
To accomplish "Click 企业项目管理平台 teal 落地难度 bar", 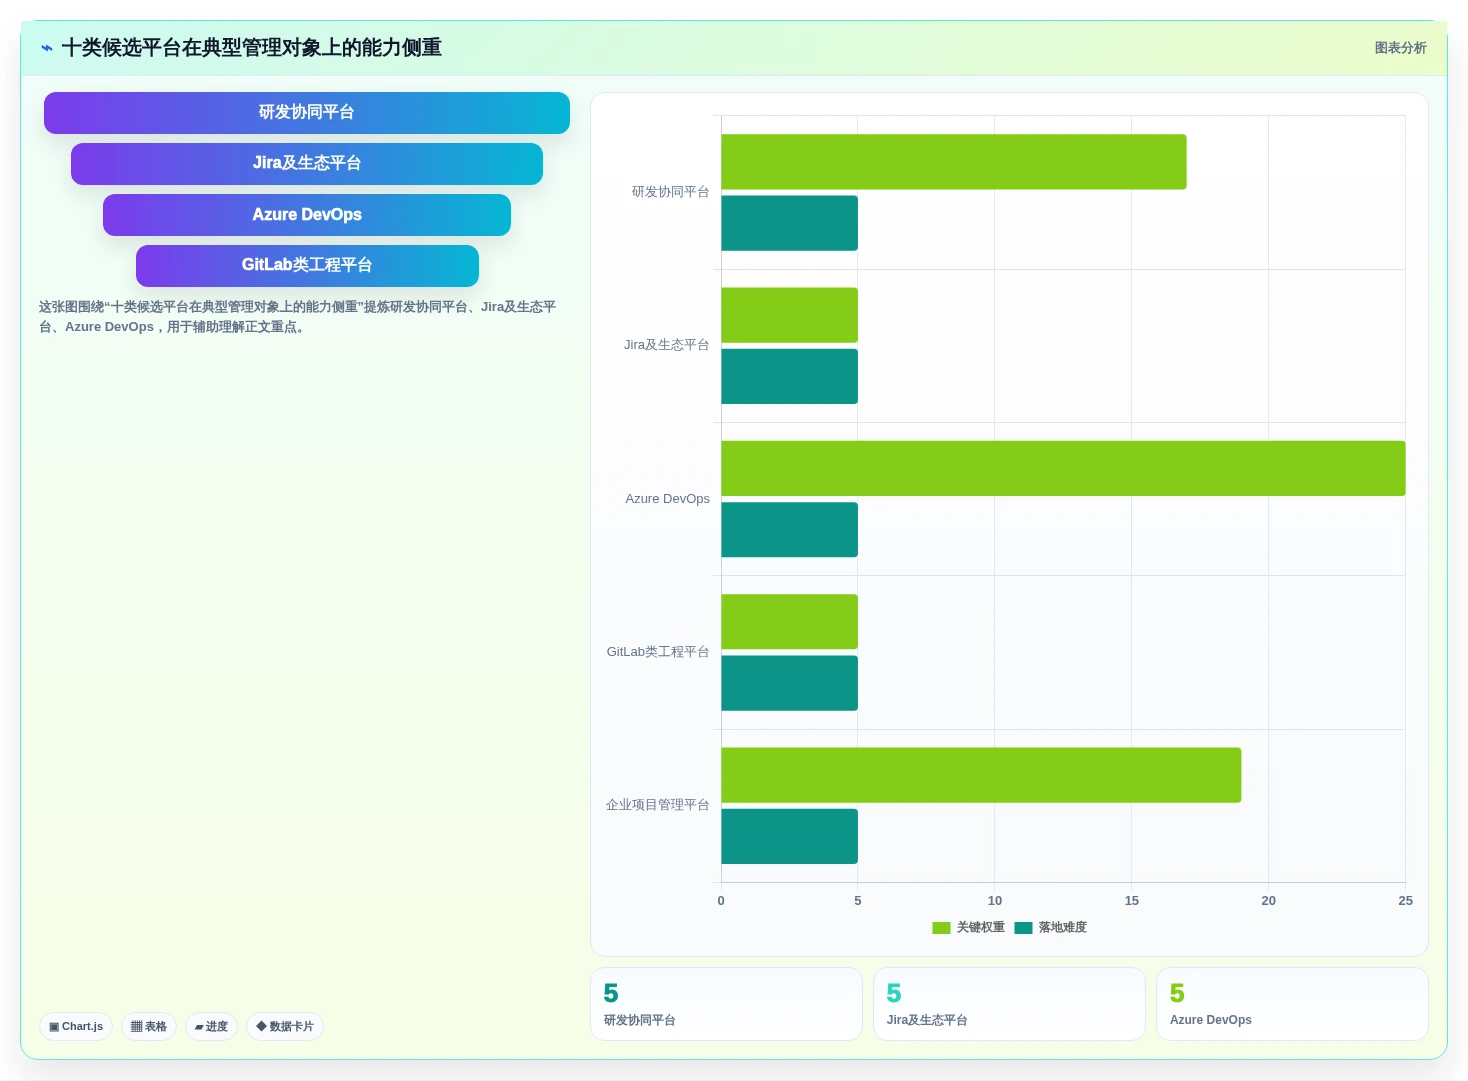I will click(790, 836).
